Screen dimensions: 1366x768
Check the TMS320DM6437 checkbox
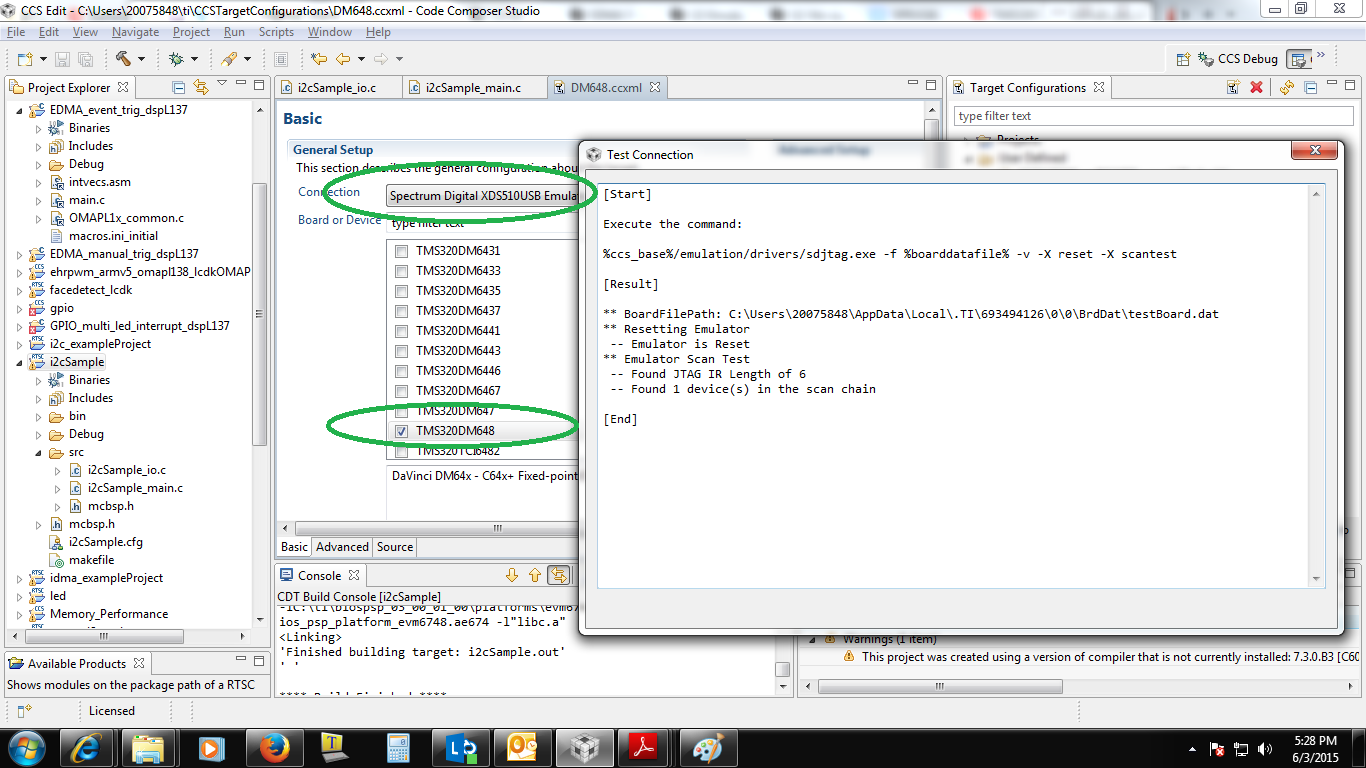tap(401, 311)
